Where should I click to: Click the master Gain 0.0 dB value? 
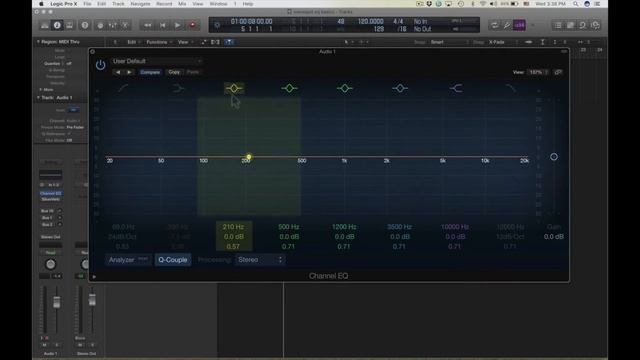click(x=553, y=237)
